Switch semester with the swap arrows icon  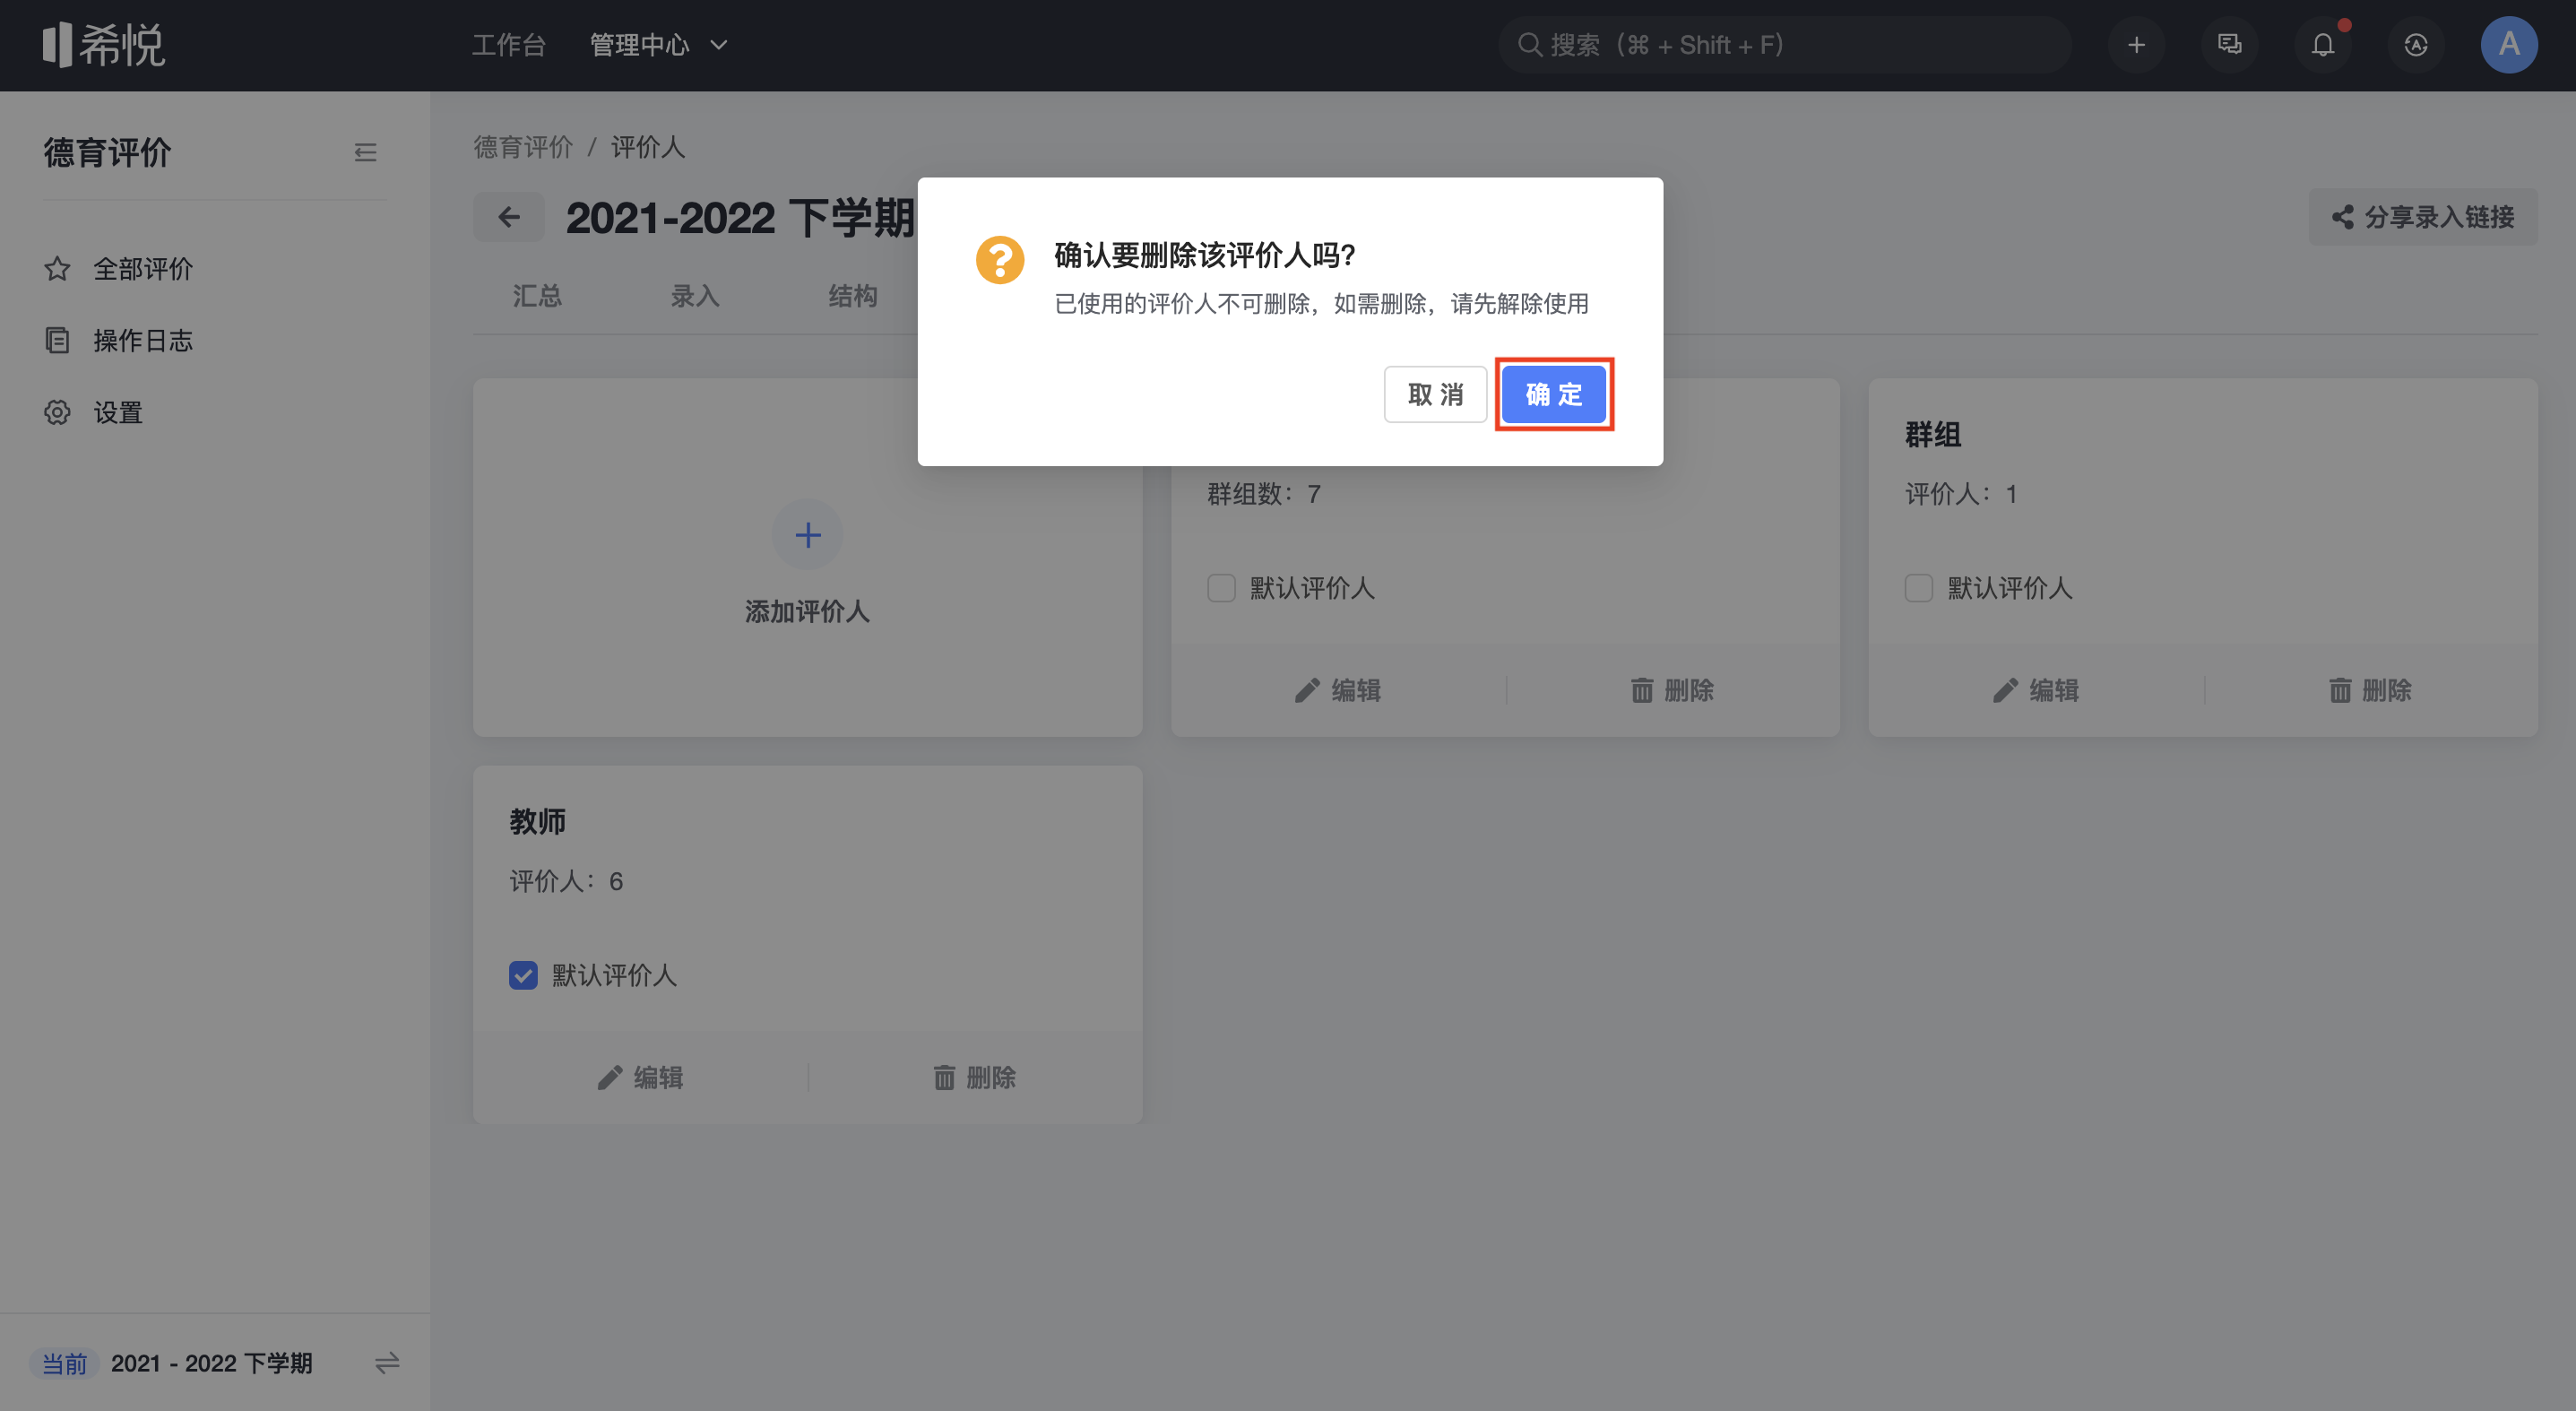pos(387,1363)
